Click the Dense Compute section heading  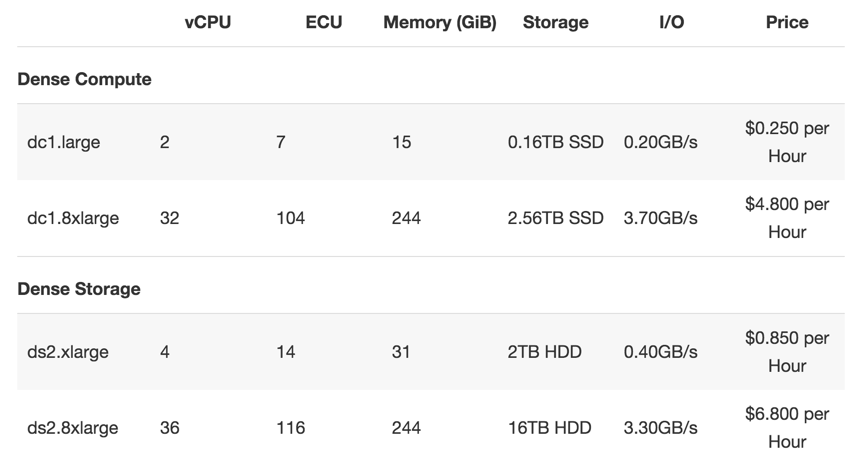85,79
